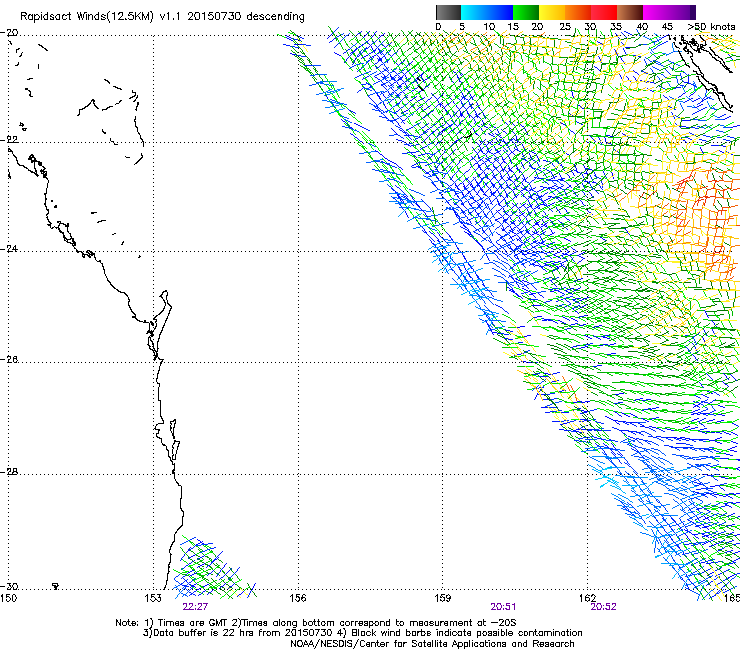This screenshot has height=650, width=740.
Task: Click the purple 22:27 swath time label
Action: point(195,607)
